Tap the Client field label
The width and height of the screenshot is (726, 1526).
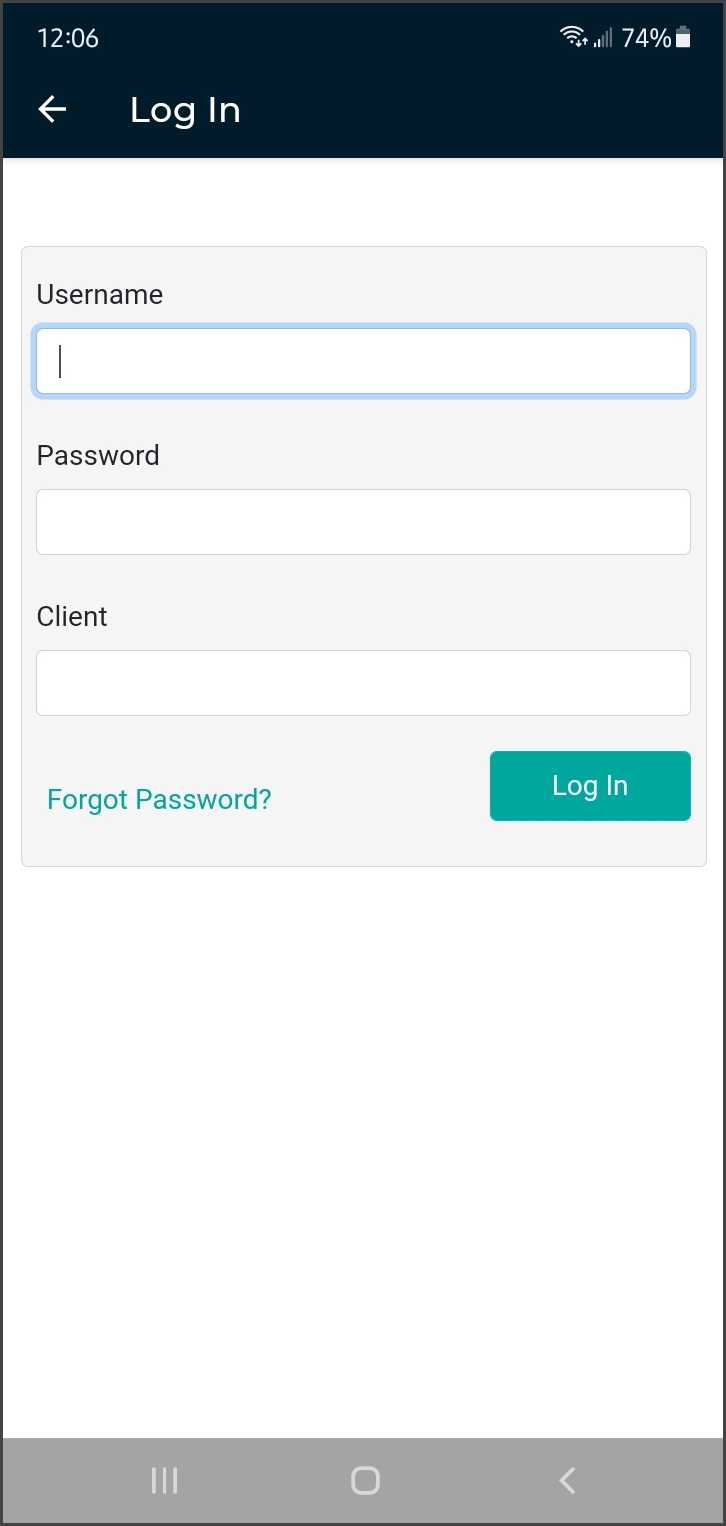tap(72, 617)
